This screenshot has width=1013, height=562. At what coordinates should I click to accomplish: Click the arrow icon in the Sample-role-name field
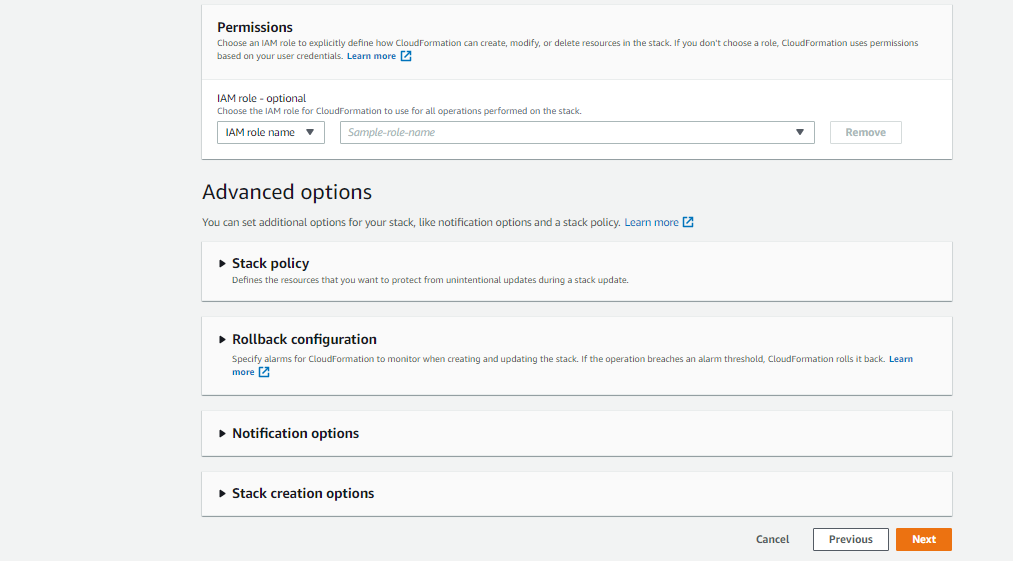pos(800,132)
